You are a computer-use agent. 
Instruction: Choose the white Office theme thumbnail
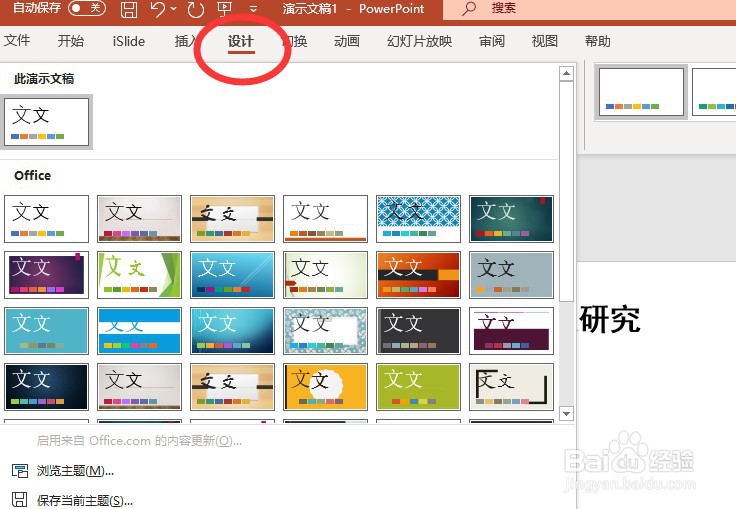pos(46,219)
